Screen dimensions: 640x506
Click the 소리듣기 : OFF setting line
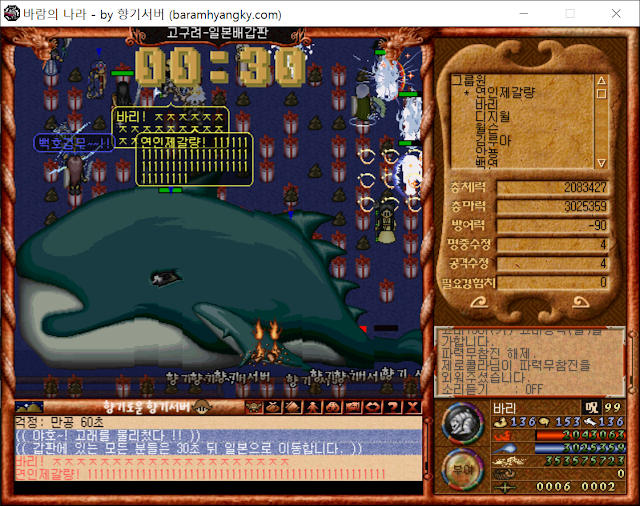point(492,389)
